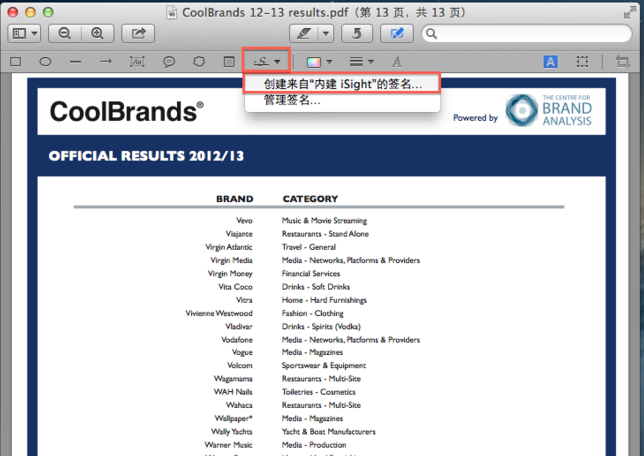Click Music & Movie Streaming category

point(324,221)
